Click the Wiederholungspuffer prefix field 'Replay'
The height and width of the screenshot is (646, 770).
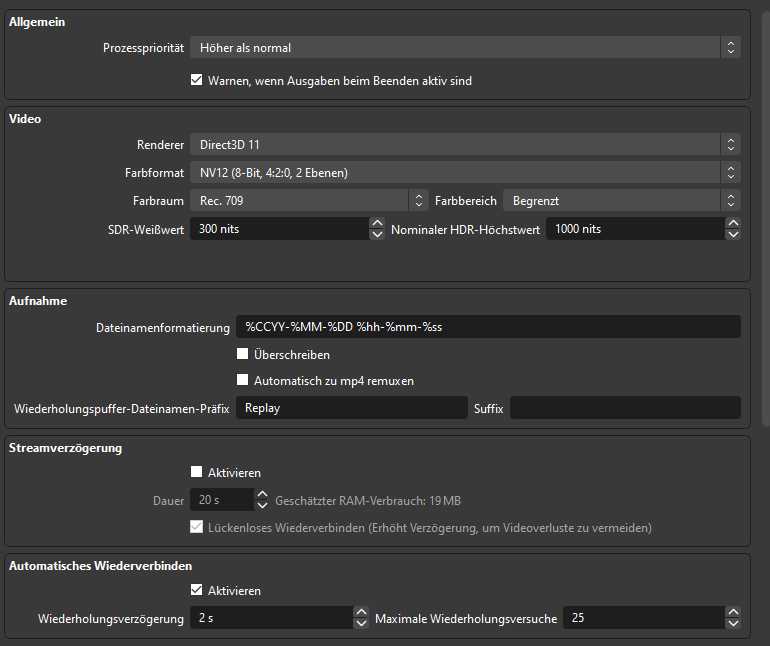pyautogui.click(x=351, y=408)
